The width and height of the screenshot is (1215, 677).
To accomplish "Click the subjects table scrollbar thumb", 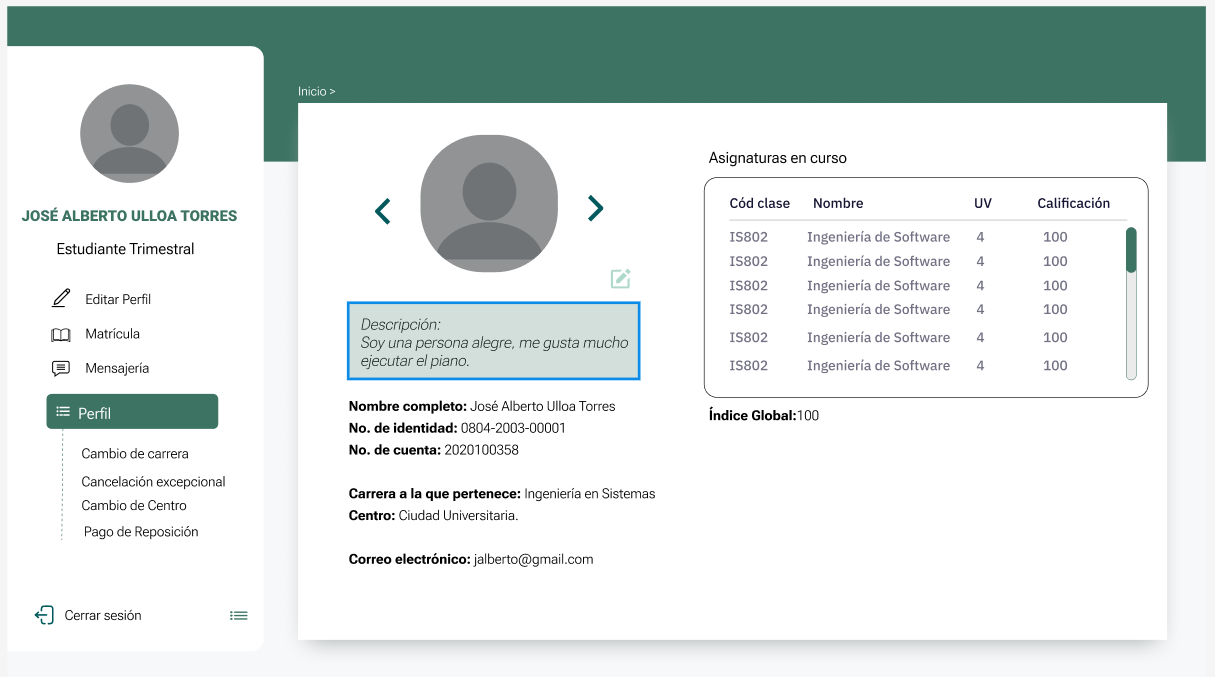I will click(1131, 250).
